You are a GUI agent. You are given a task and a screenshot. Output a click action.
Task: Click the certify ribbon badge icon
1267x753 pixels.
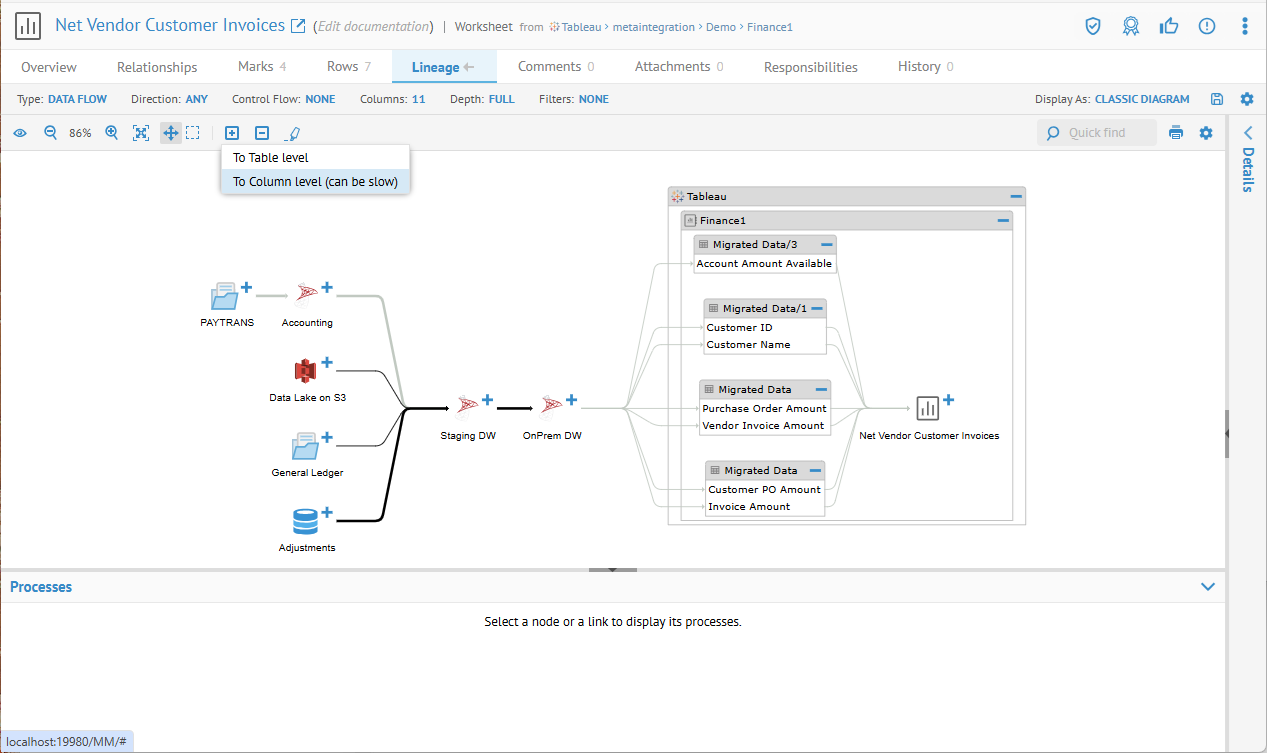(1131, 26)
